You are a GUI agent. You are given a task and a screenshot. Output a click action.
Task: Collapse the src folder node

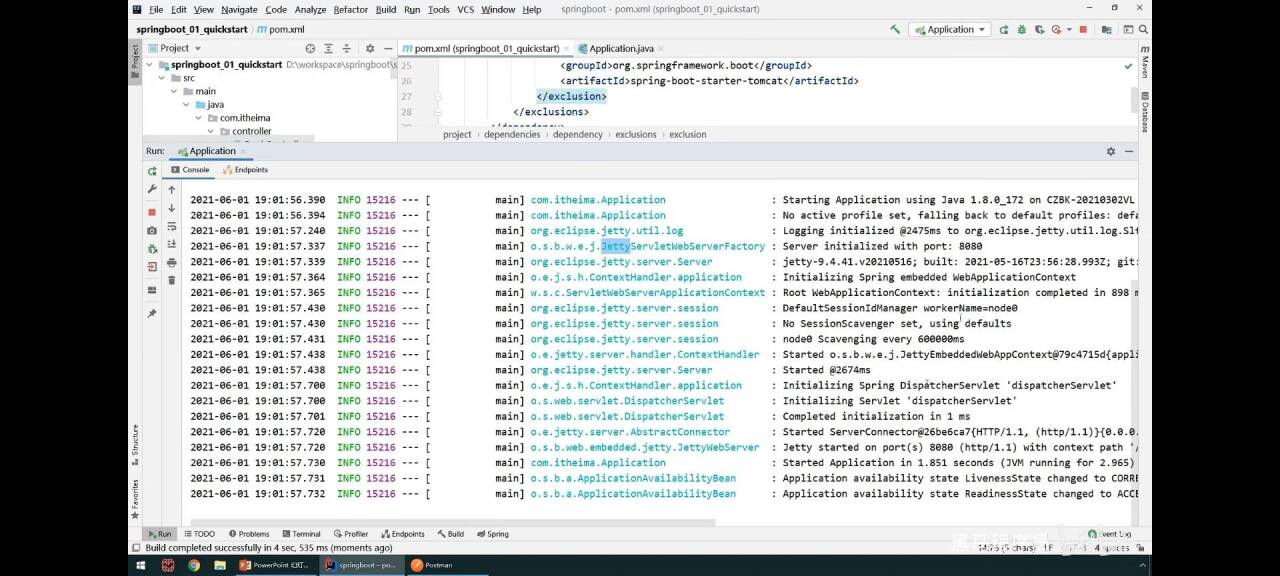point(162,78)
